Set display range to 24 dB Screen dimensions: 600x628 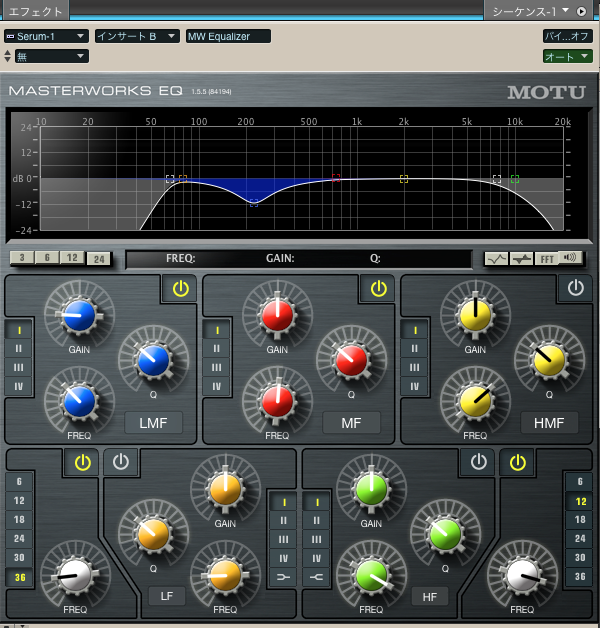click(99, 259)
